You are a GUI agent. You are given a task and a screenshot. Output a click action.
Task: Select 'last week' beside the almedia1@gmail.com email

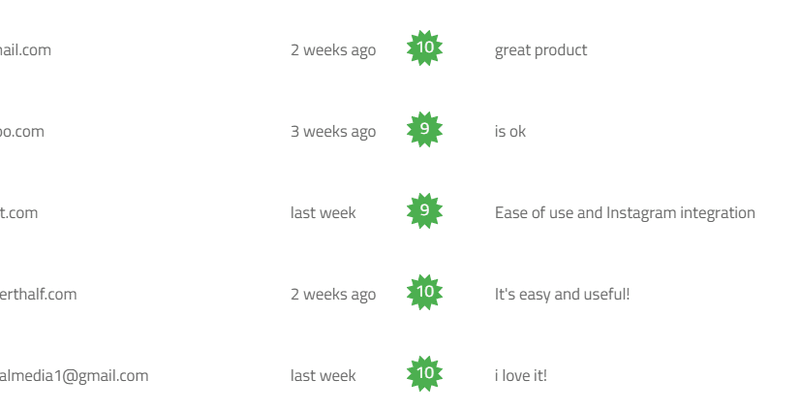[323, 376]
